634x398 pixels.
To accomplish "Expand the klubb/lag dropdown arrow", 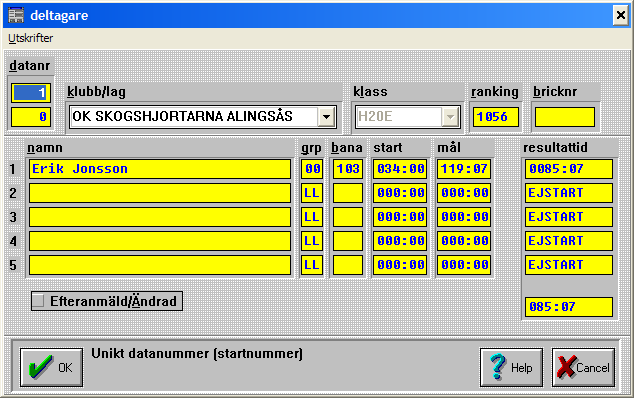I will 326,117.
